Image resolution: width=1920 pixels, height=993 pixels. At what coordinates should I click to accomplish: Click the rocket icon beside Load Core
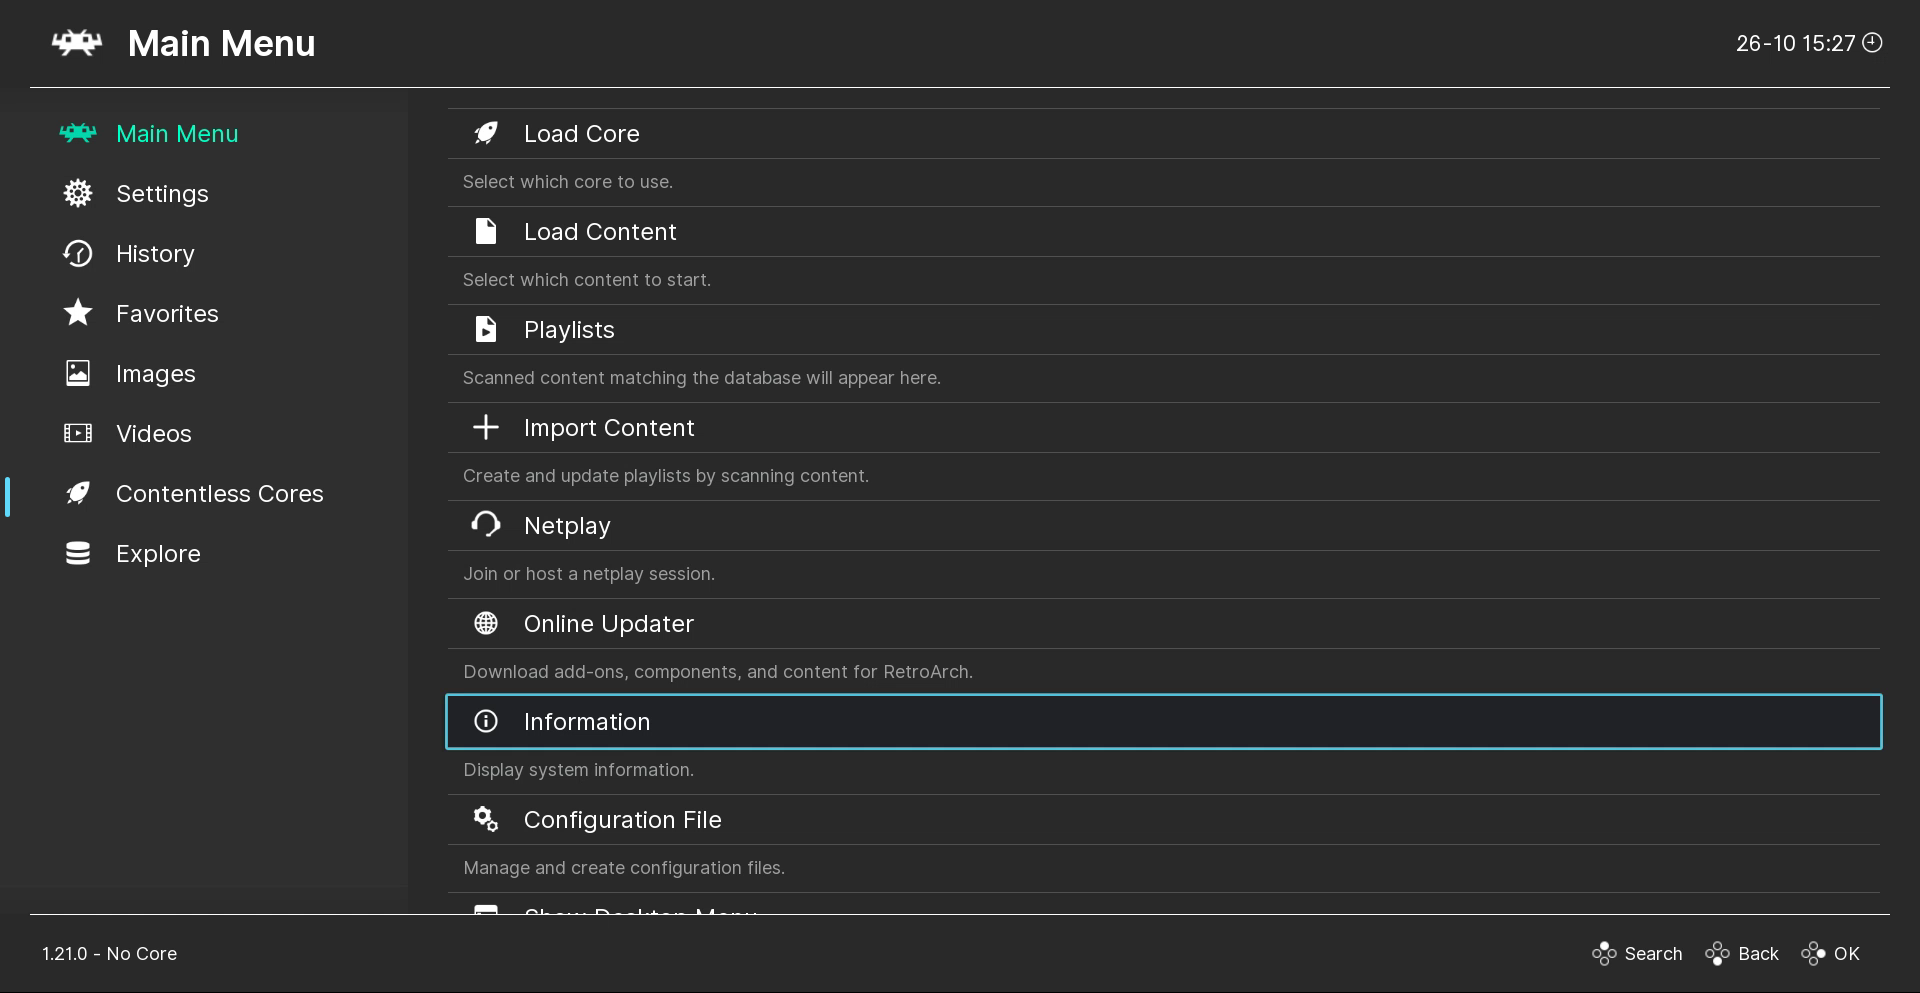coord(486,134)
